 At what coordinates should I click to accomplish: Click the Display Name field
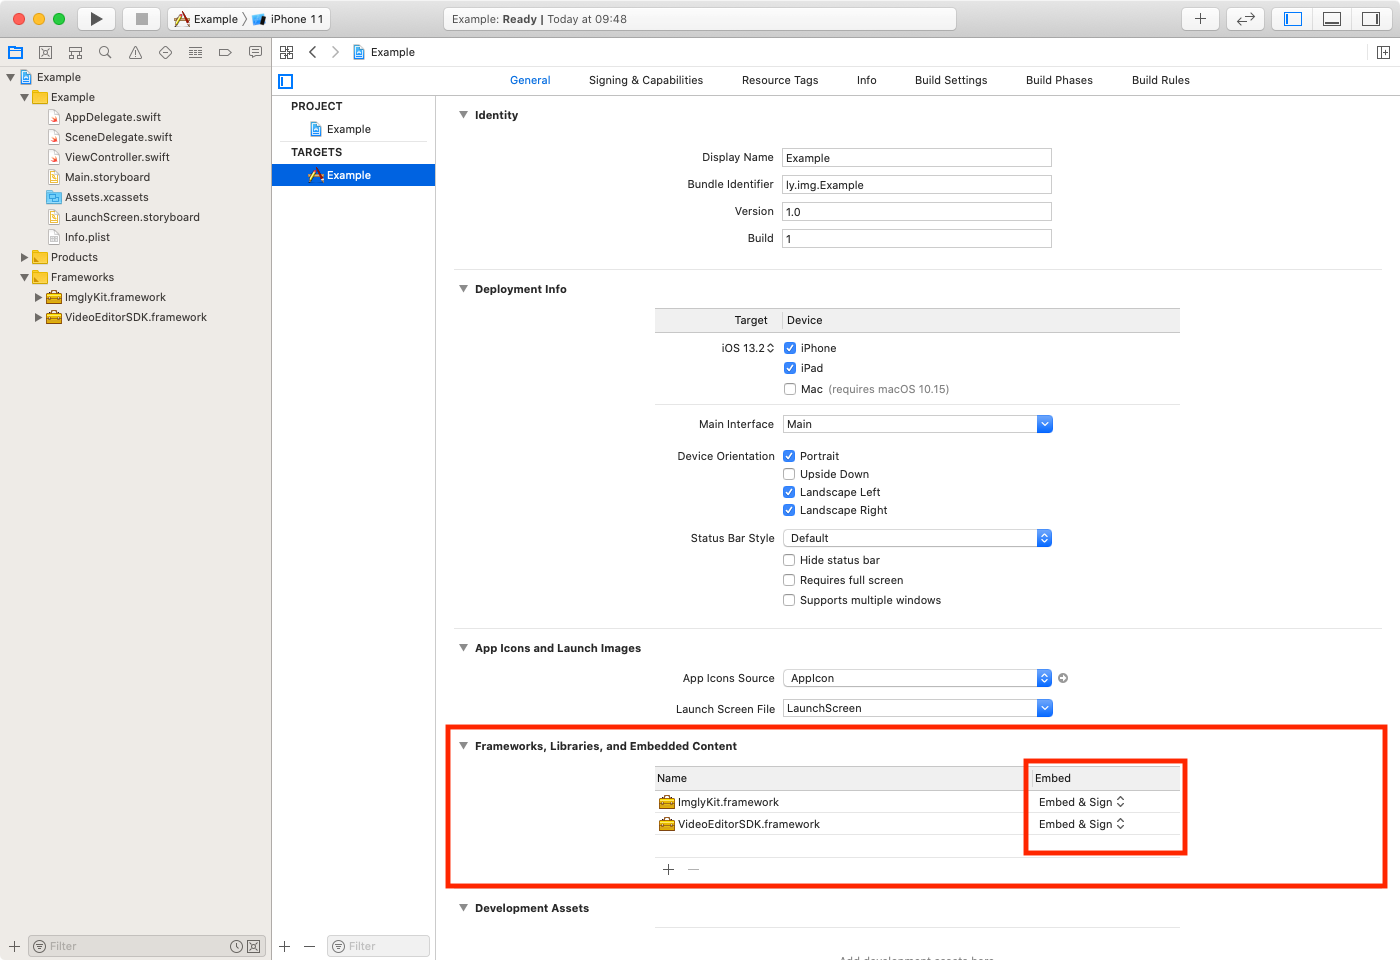tap(917, 157)
